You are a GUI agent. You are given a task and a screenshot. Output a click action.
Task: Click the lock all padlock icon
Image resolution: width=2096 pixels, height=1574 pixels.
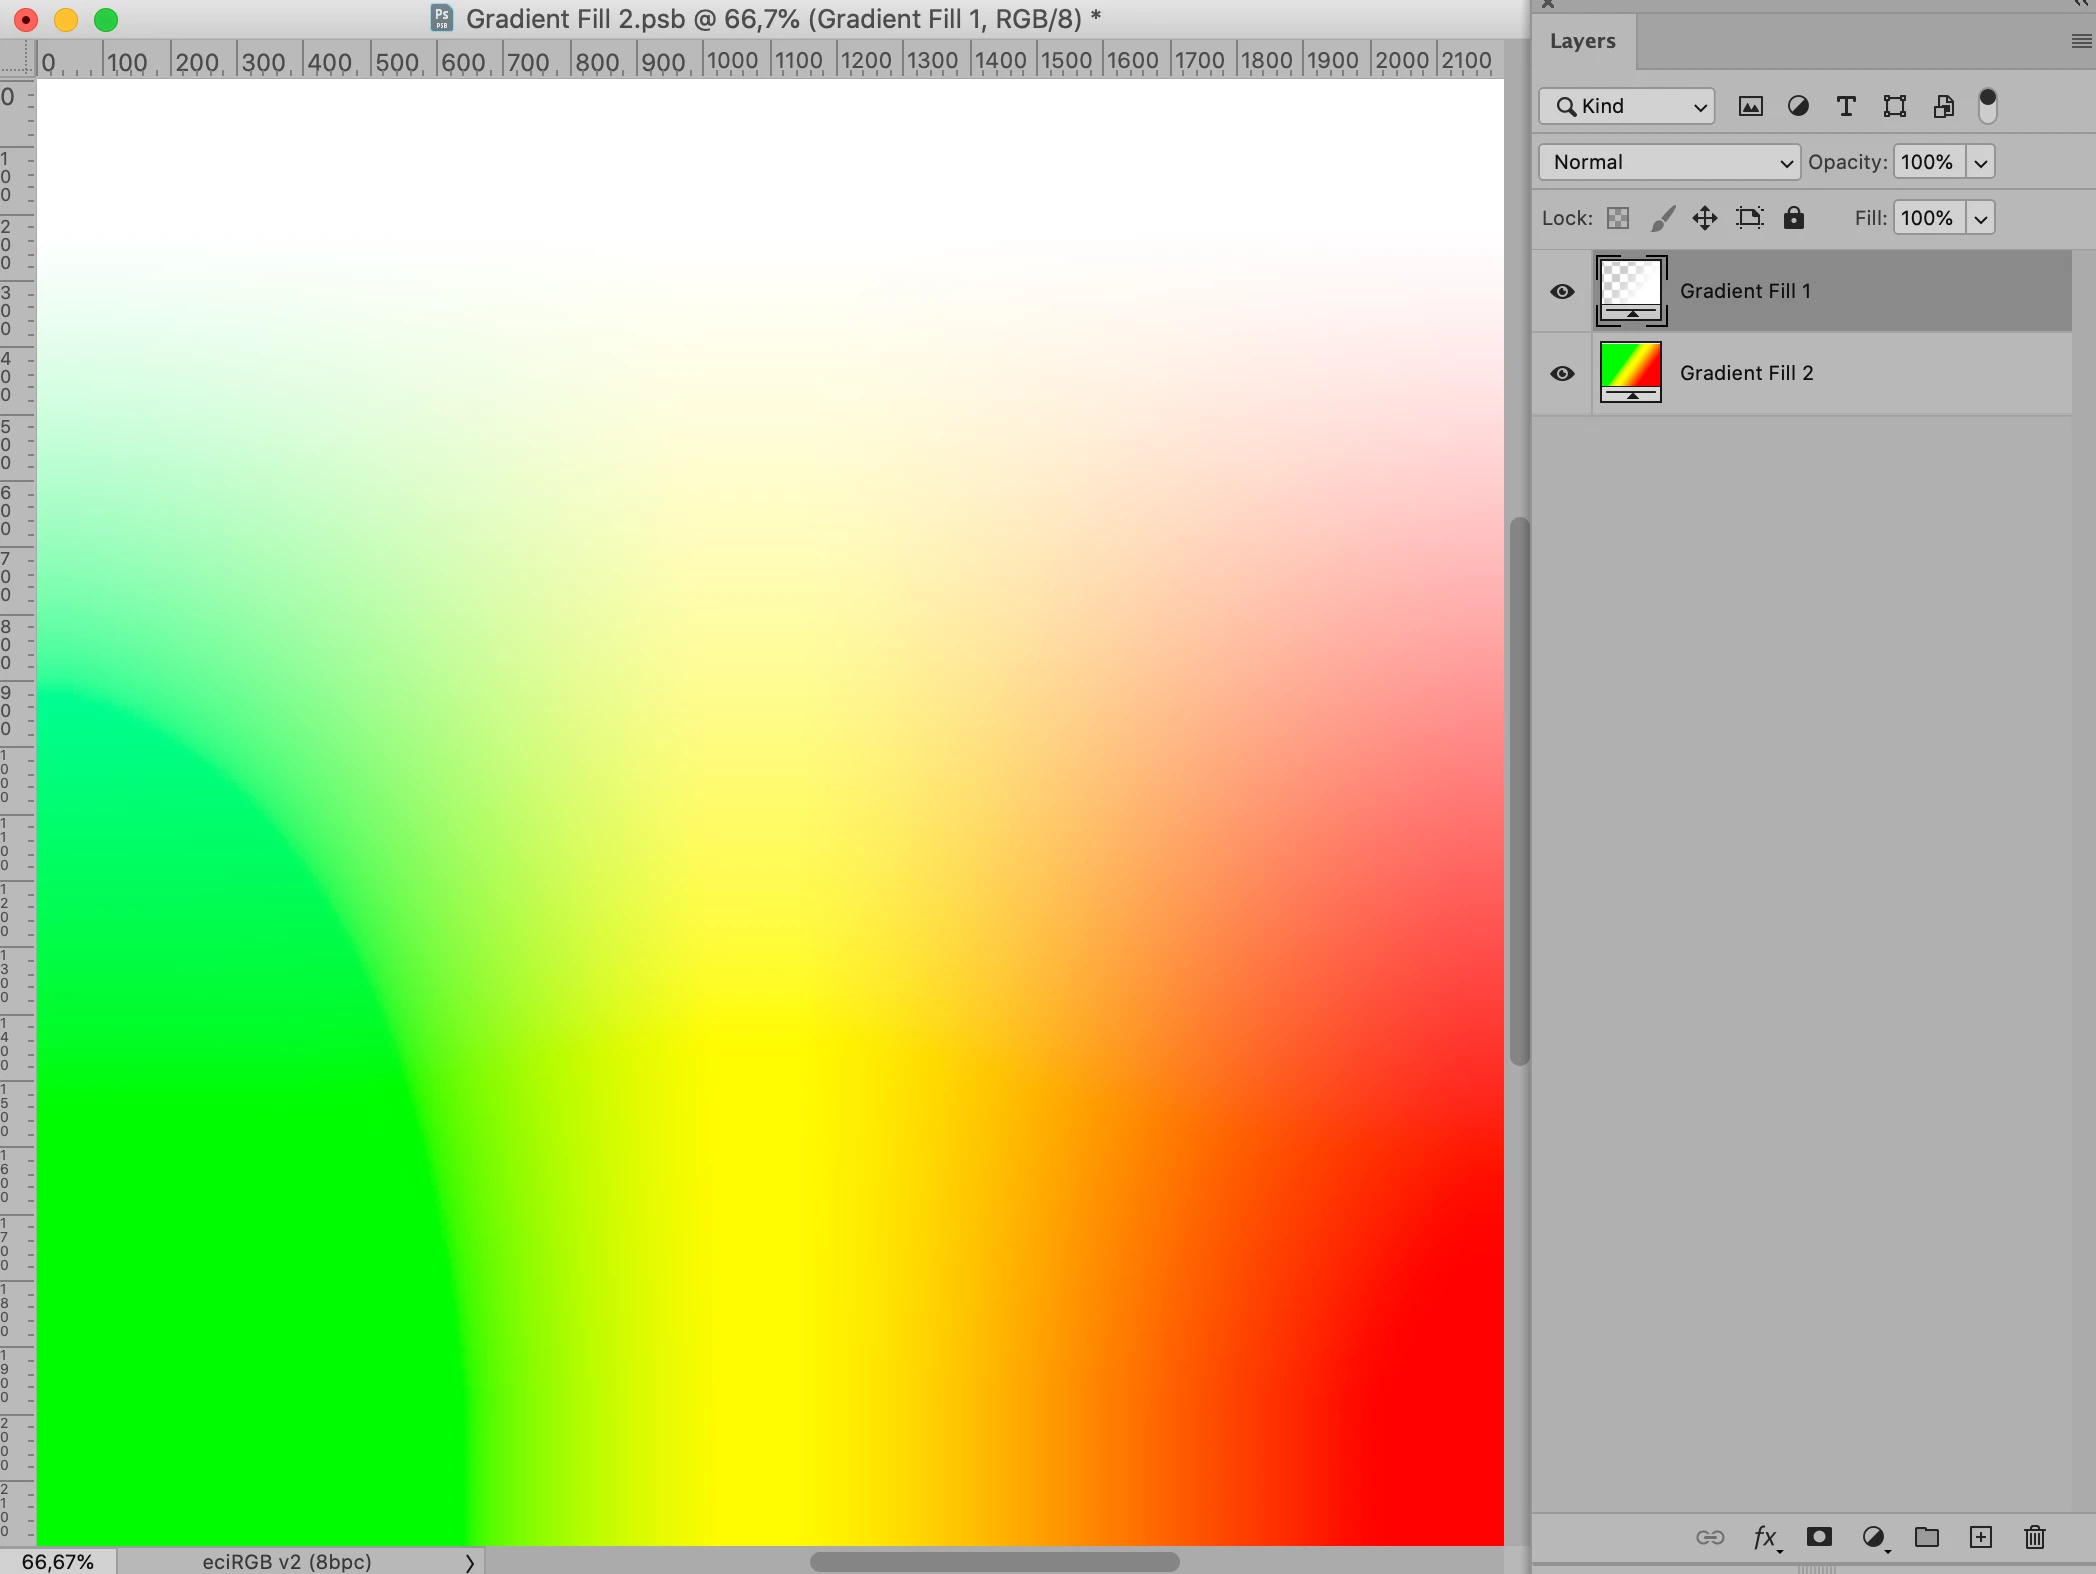pos(1794,218)
